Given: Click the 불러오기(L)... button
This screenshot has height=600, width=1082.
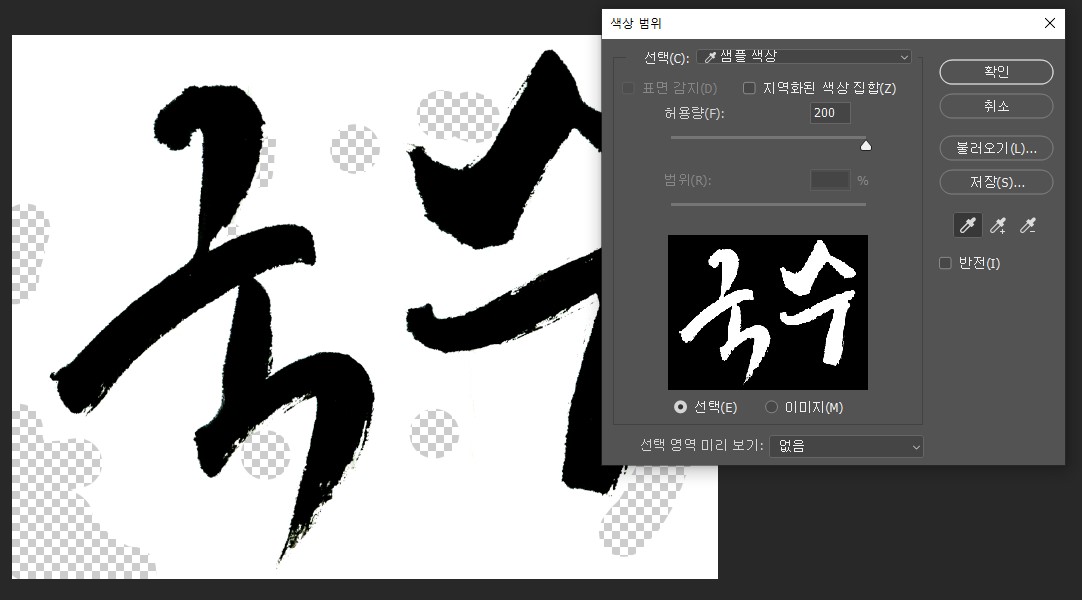Looking at the screenshot, I should click(x=996, y=148).
